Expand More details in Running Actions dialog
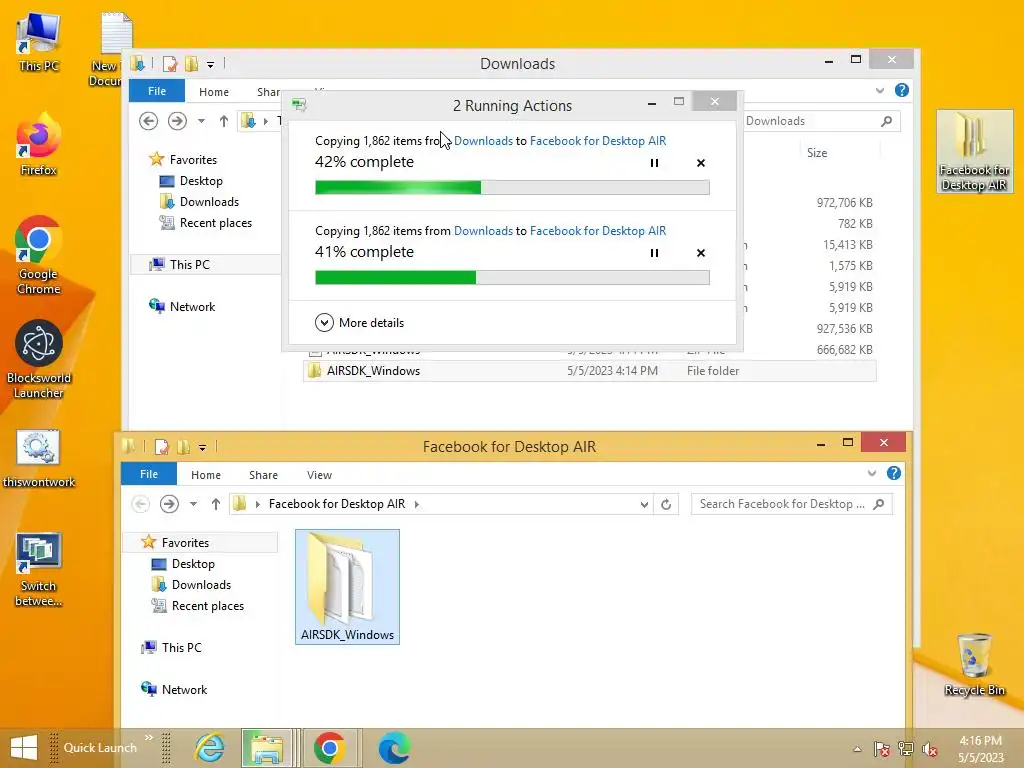 coord(360,323)
